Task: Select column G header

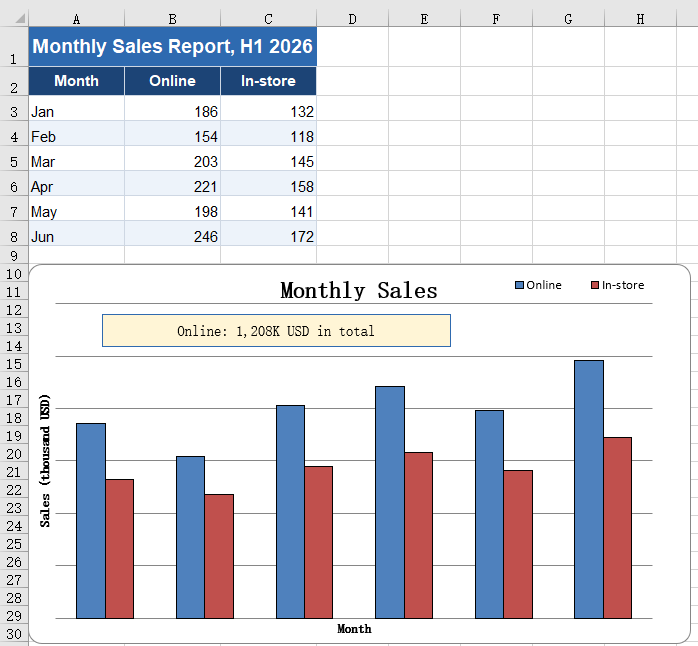Action: [x=568, y=19]
